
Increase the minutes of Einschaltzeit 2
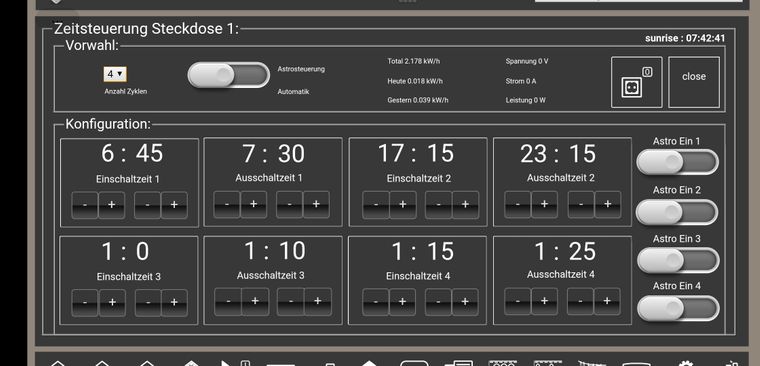pos(465,205)
